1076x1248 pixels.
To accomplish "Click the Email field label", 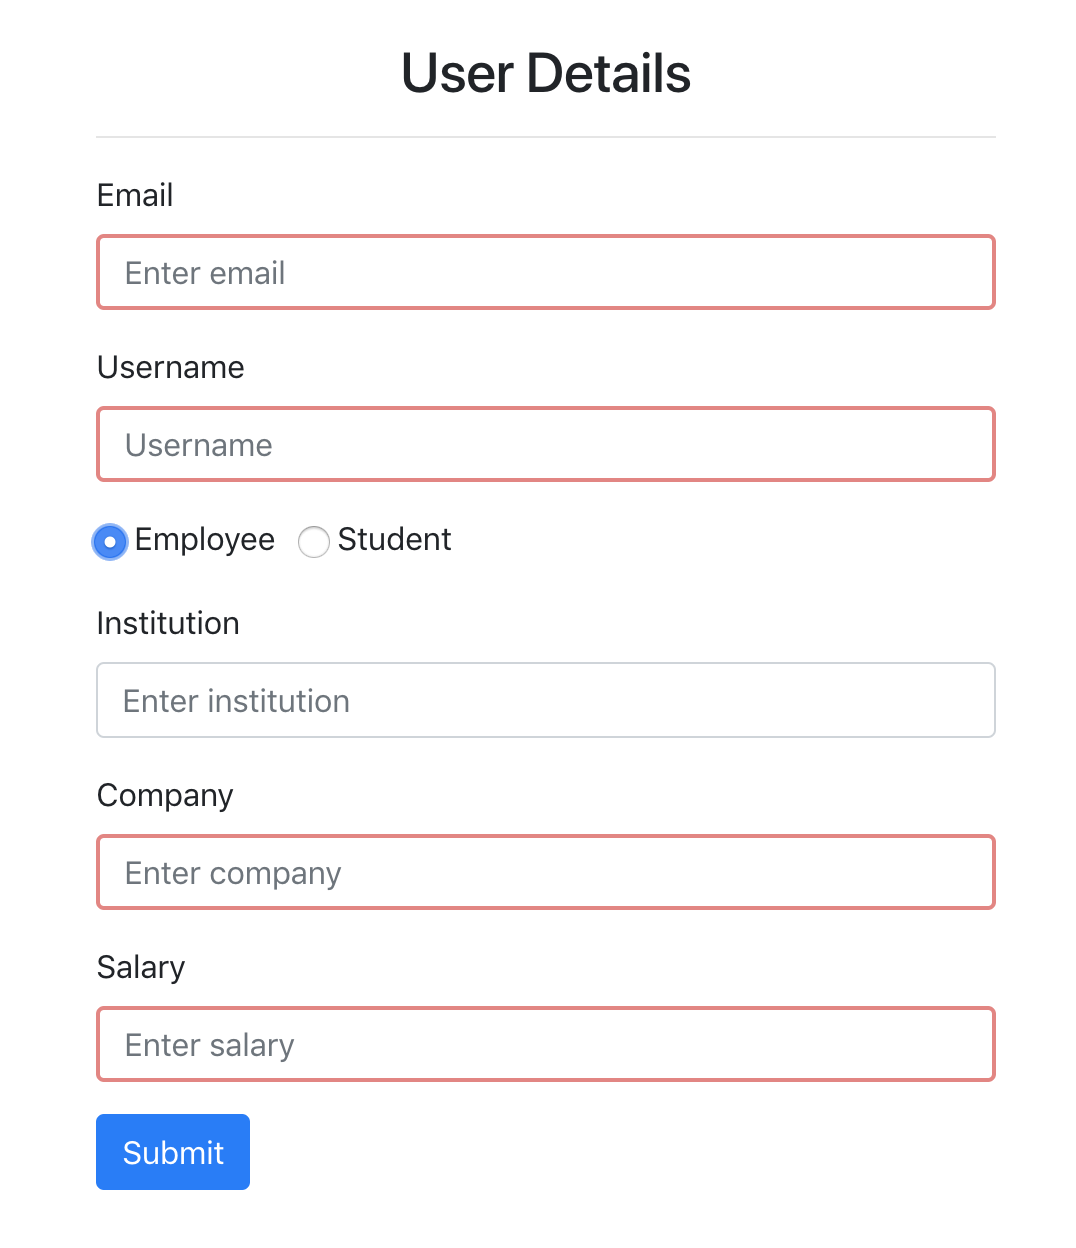I will (135, 196).
